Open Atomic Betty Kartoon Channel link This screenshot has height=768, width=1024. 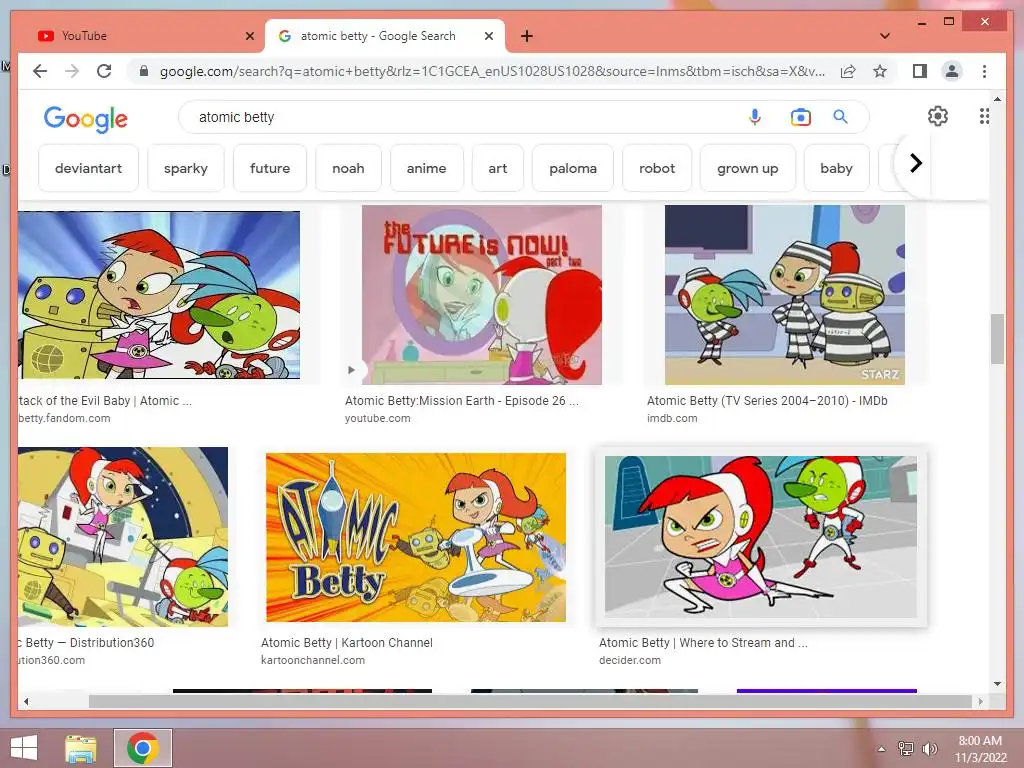point(347,643)
